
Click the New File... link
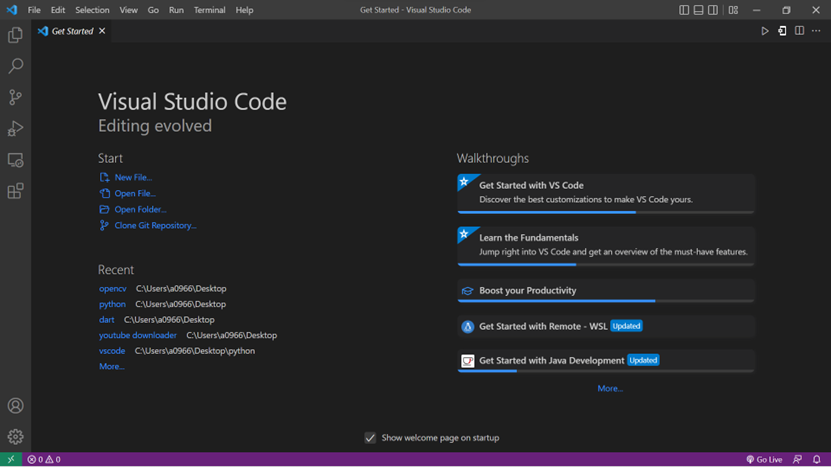[x=133, y=178]
